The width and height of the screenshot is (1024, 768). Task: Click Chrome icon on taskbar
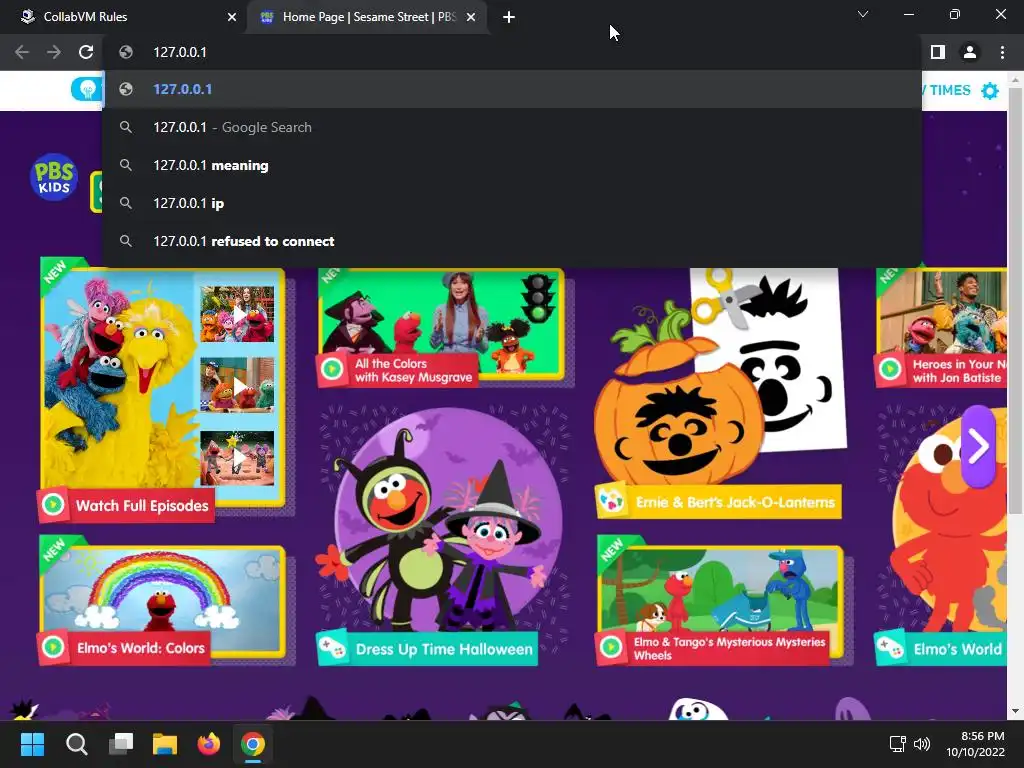(x=253, y=744)
